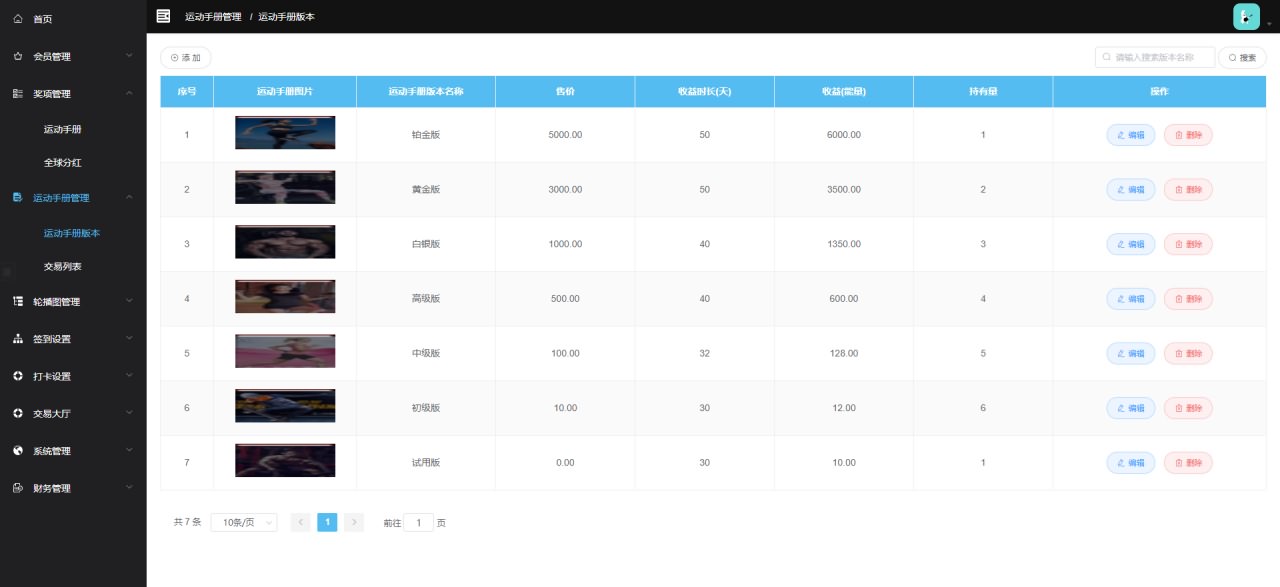1280x587 pixels.
Task: Click the 财务管理 sidebar icon
Action: [18, 488]
